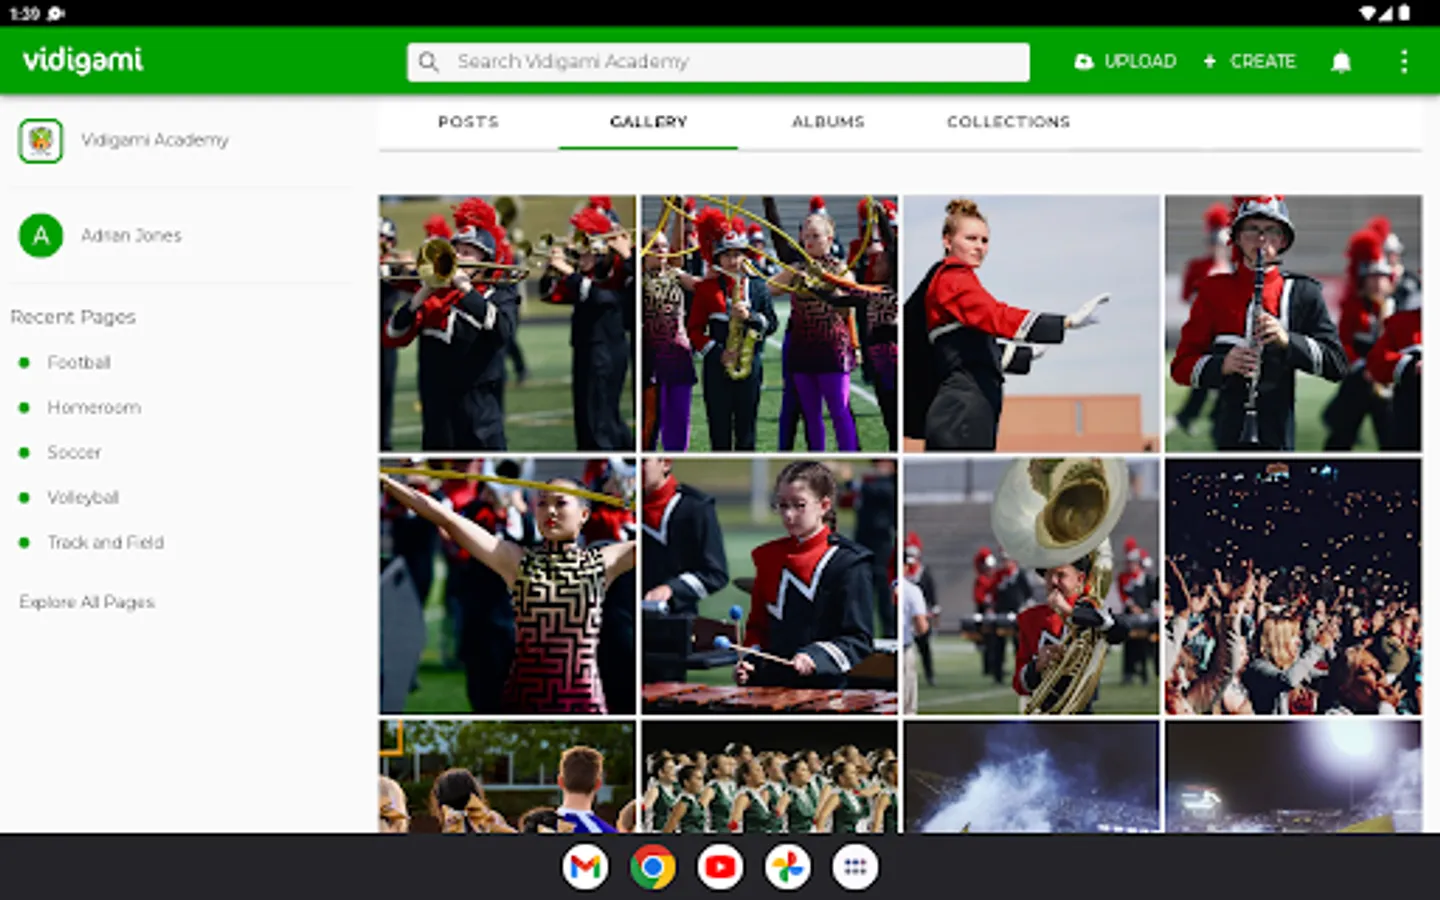The image size is (1440, 900).
Task: Open the clarinet player photo
Action: [1293, 323]
